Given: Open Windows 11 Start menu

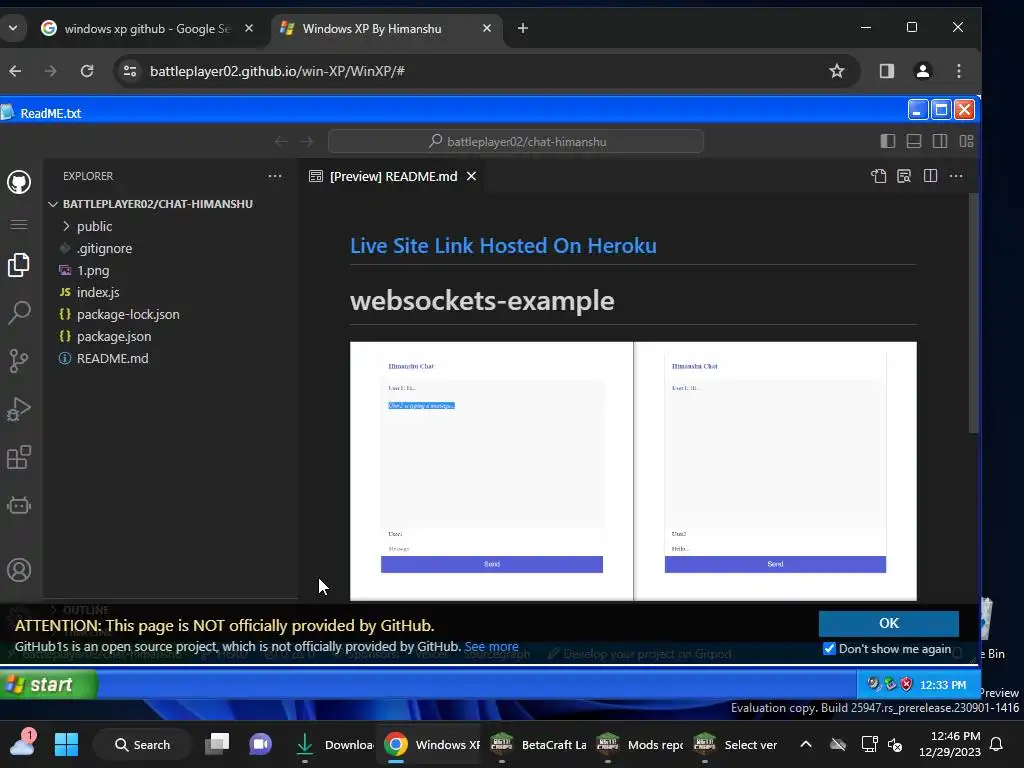Looking at the screenshot, I should point(66,744).
